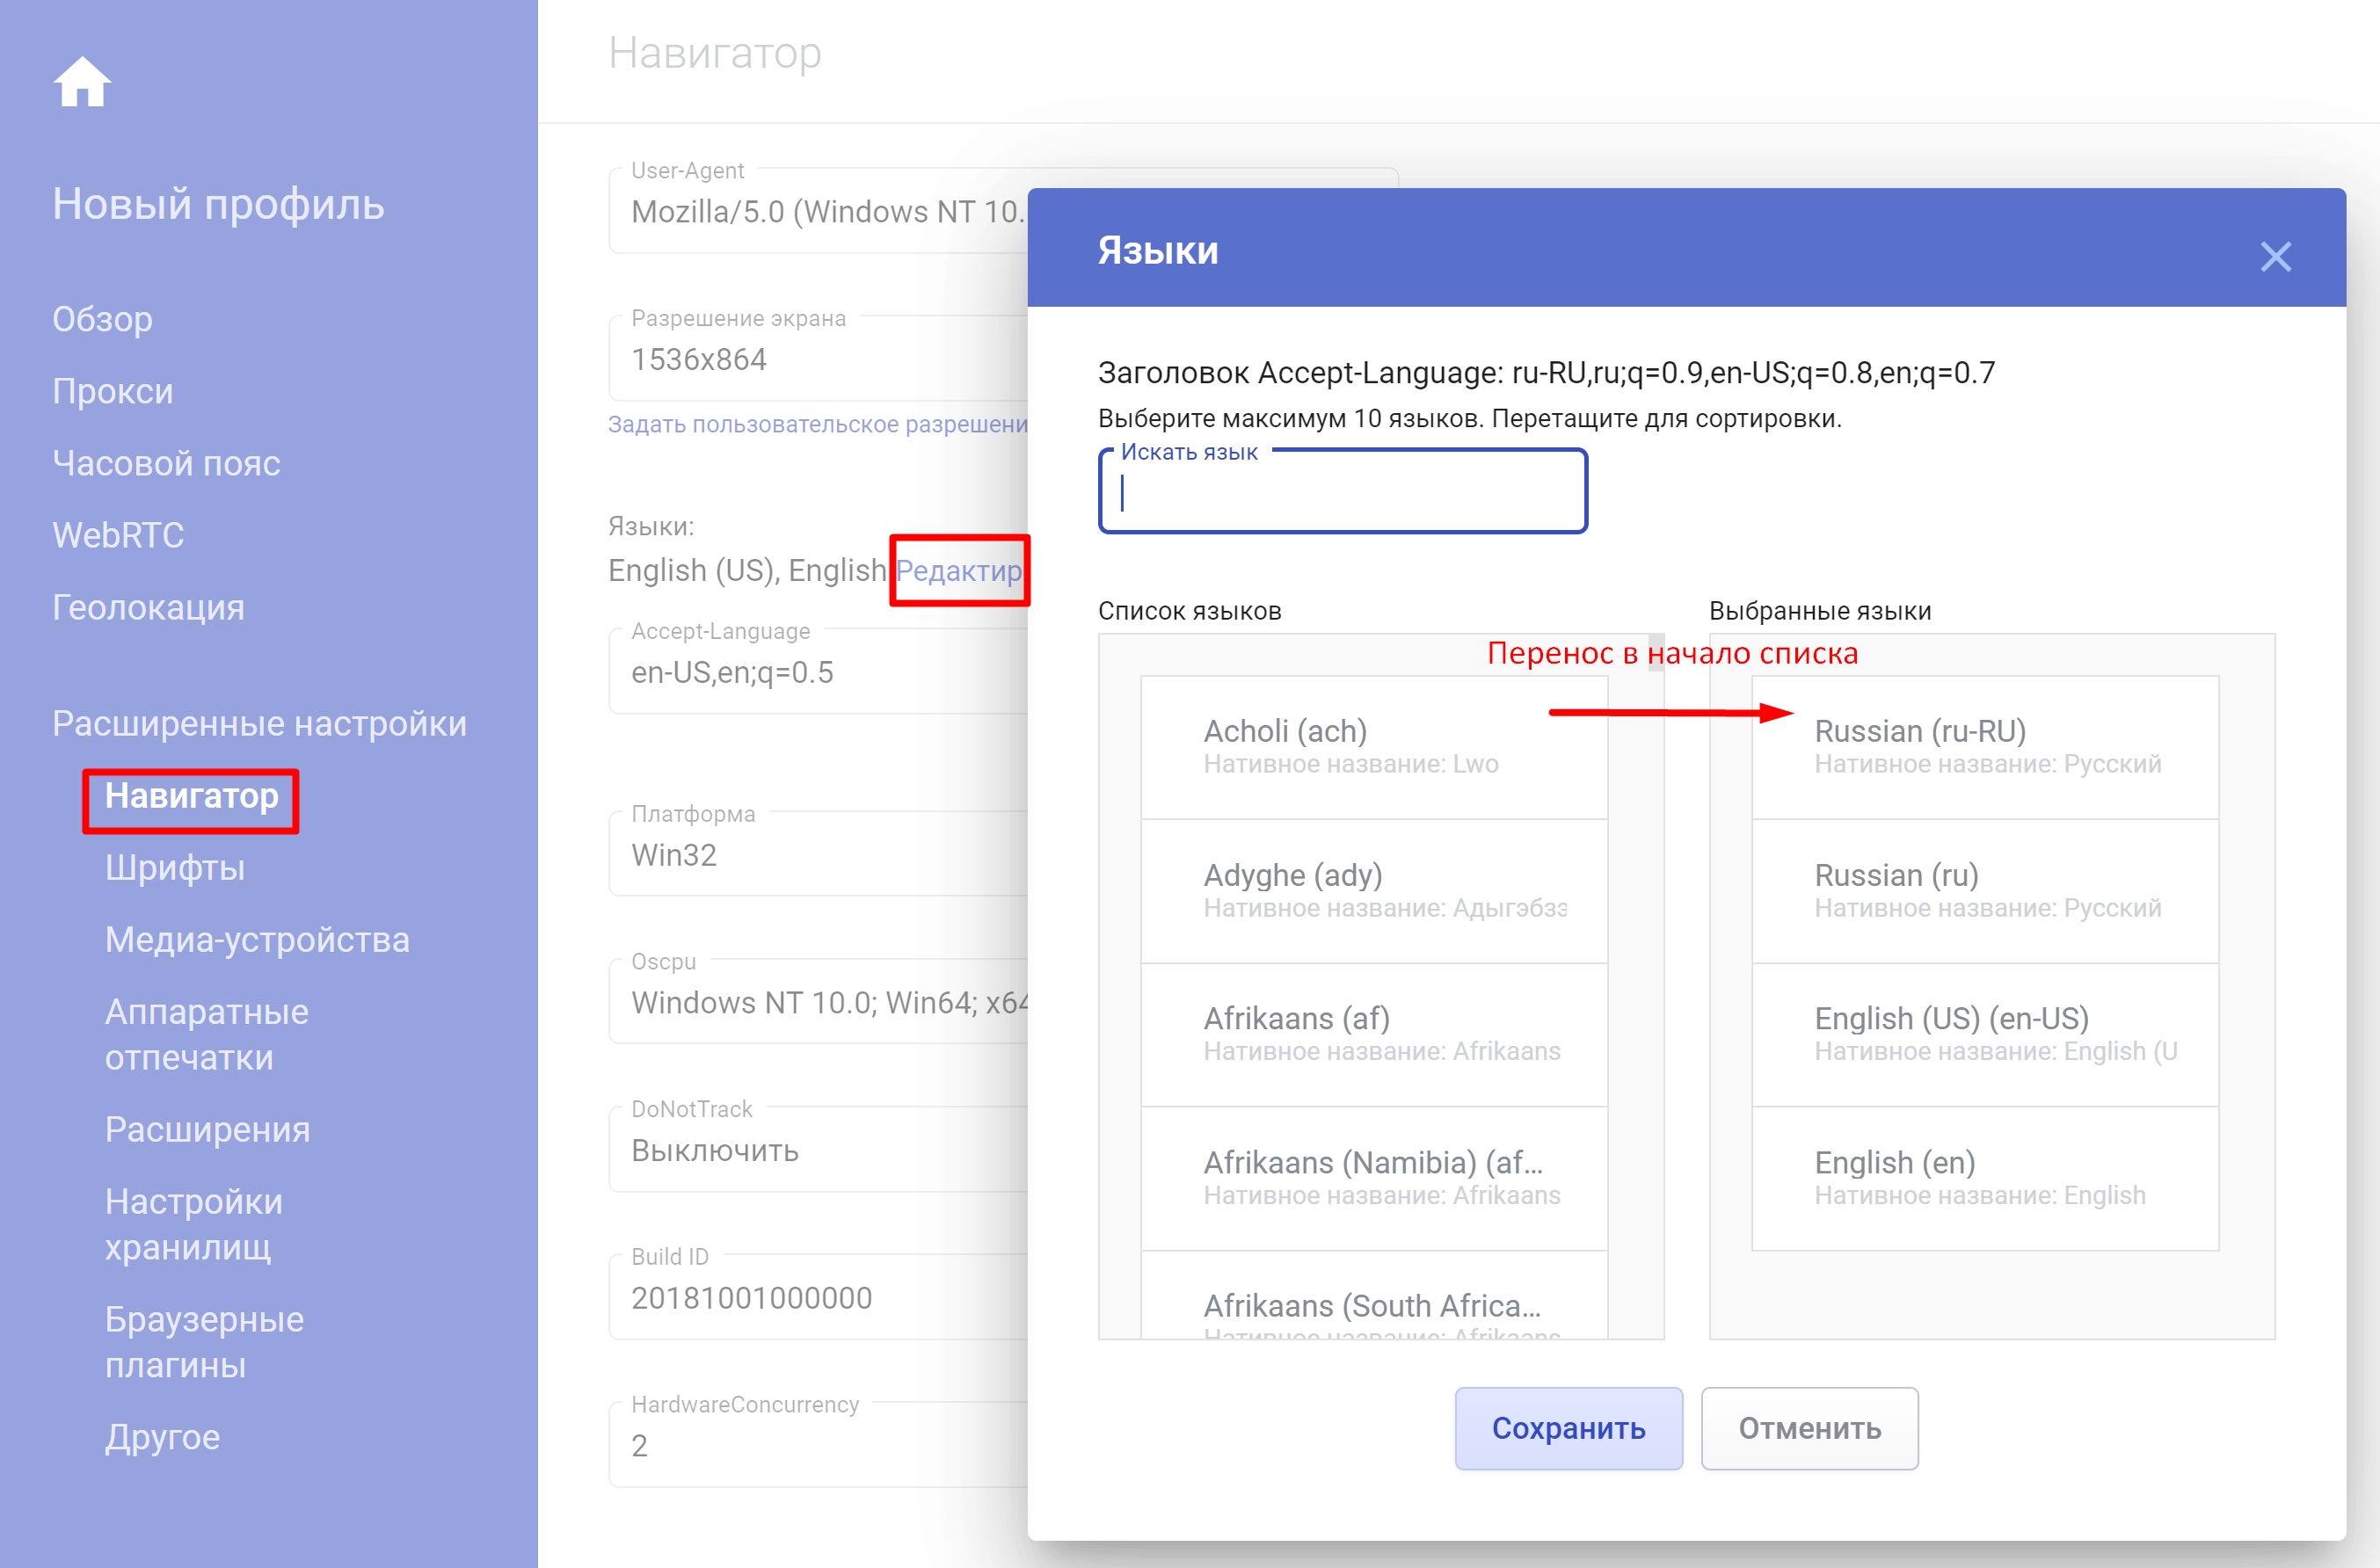Select Afrikaans (af) from language list
This screenshot has height=1568, width=2380.
1373,1034
